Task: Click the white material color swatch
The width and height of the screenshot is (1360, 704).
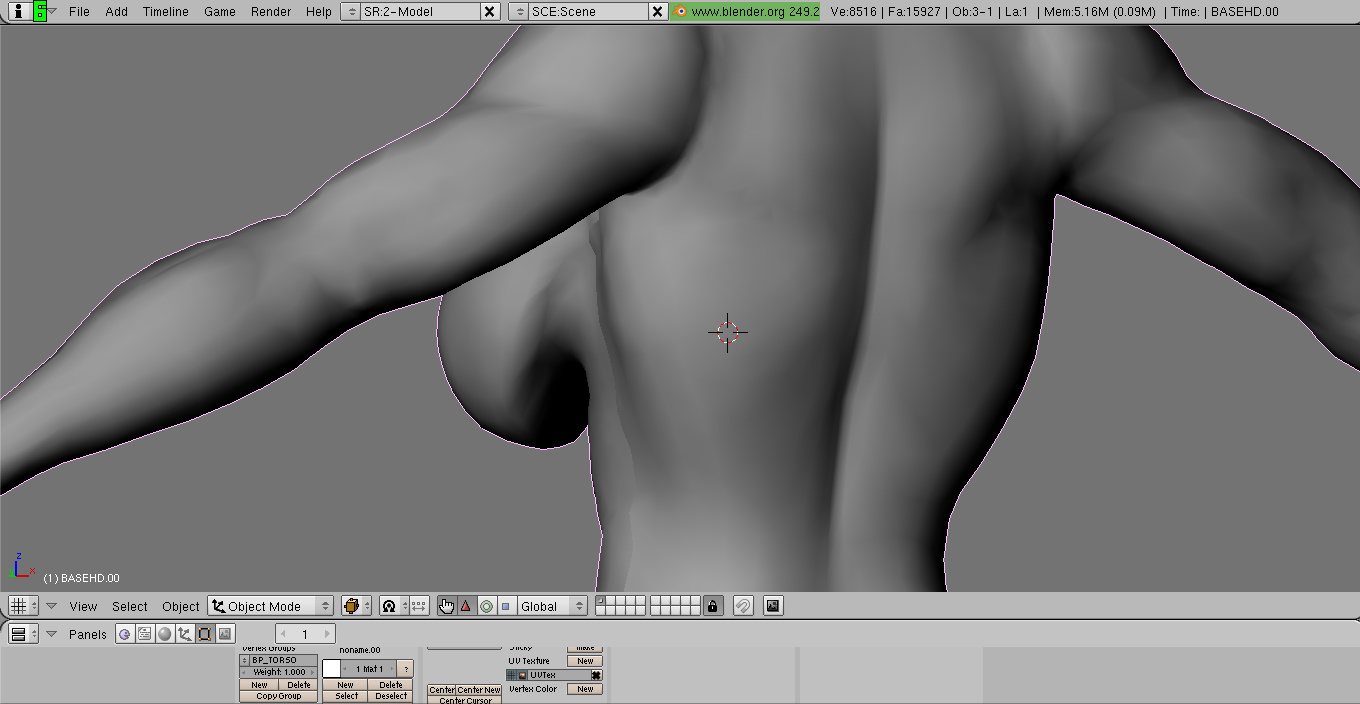Action: [x=332, y=668]
